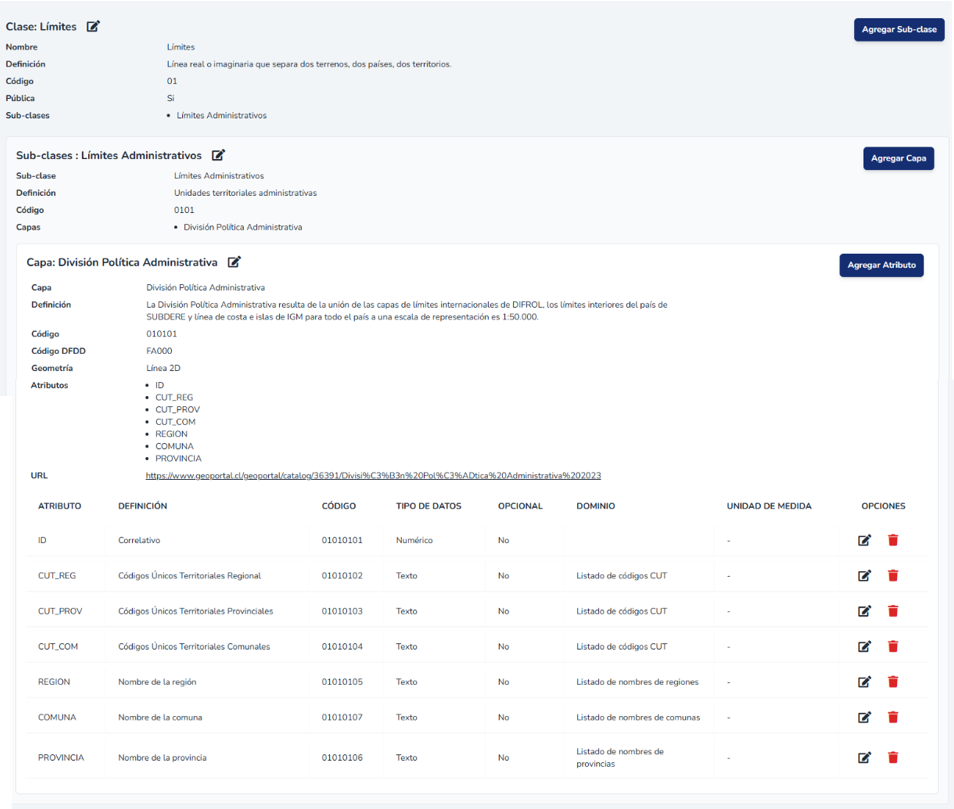The image size is (954, 809).
Task: Edit the CUT_REG attribute row
Action: pyautogui.click(x=864, y=575)
